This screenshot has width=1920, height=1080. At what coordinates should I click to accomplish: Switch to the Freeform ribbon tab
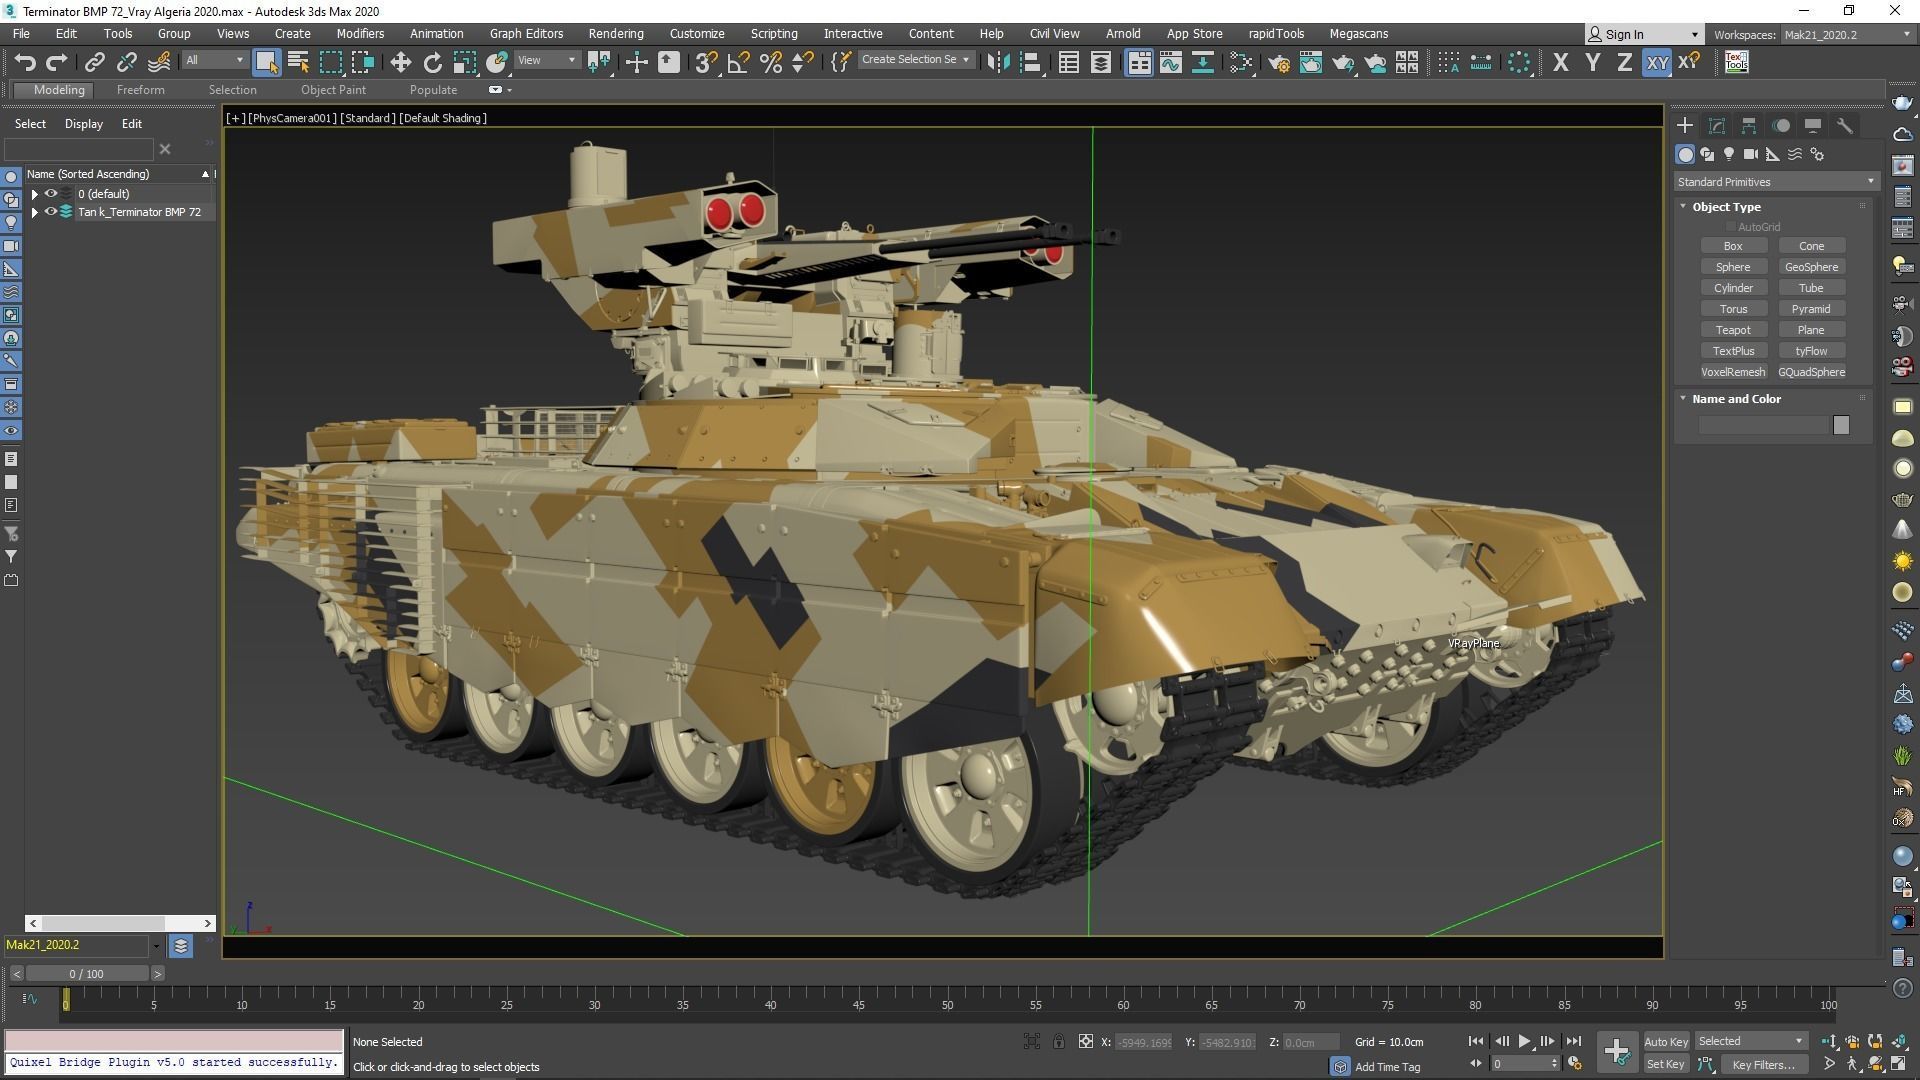(x=140, y=90)
